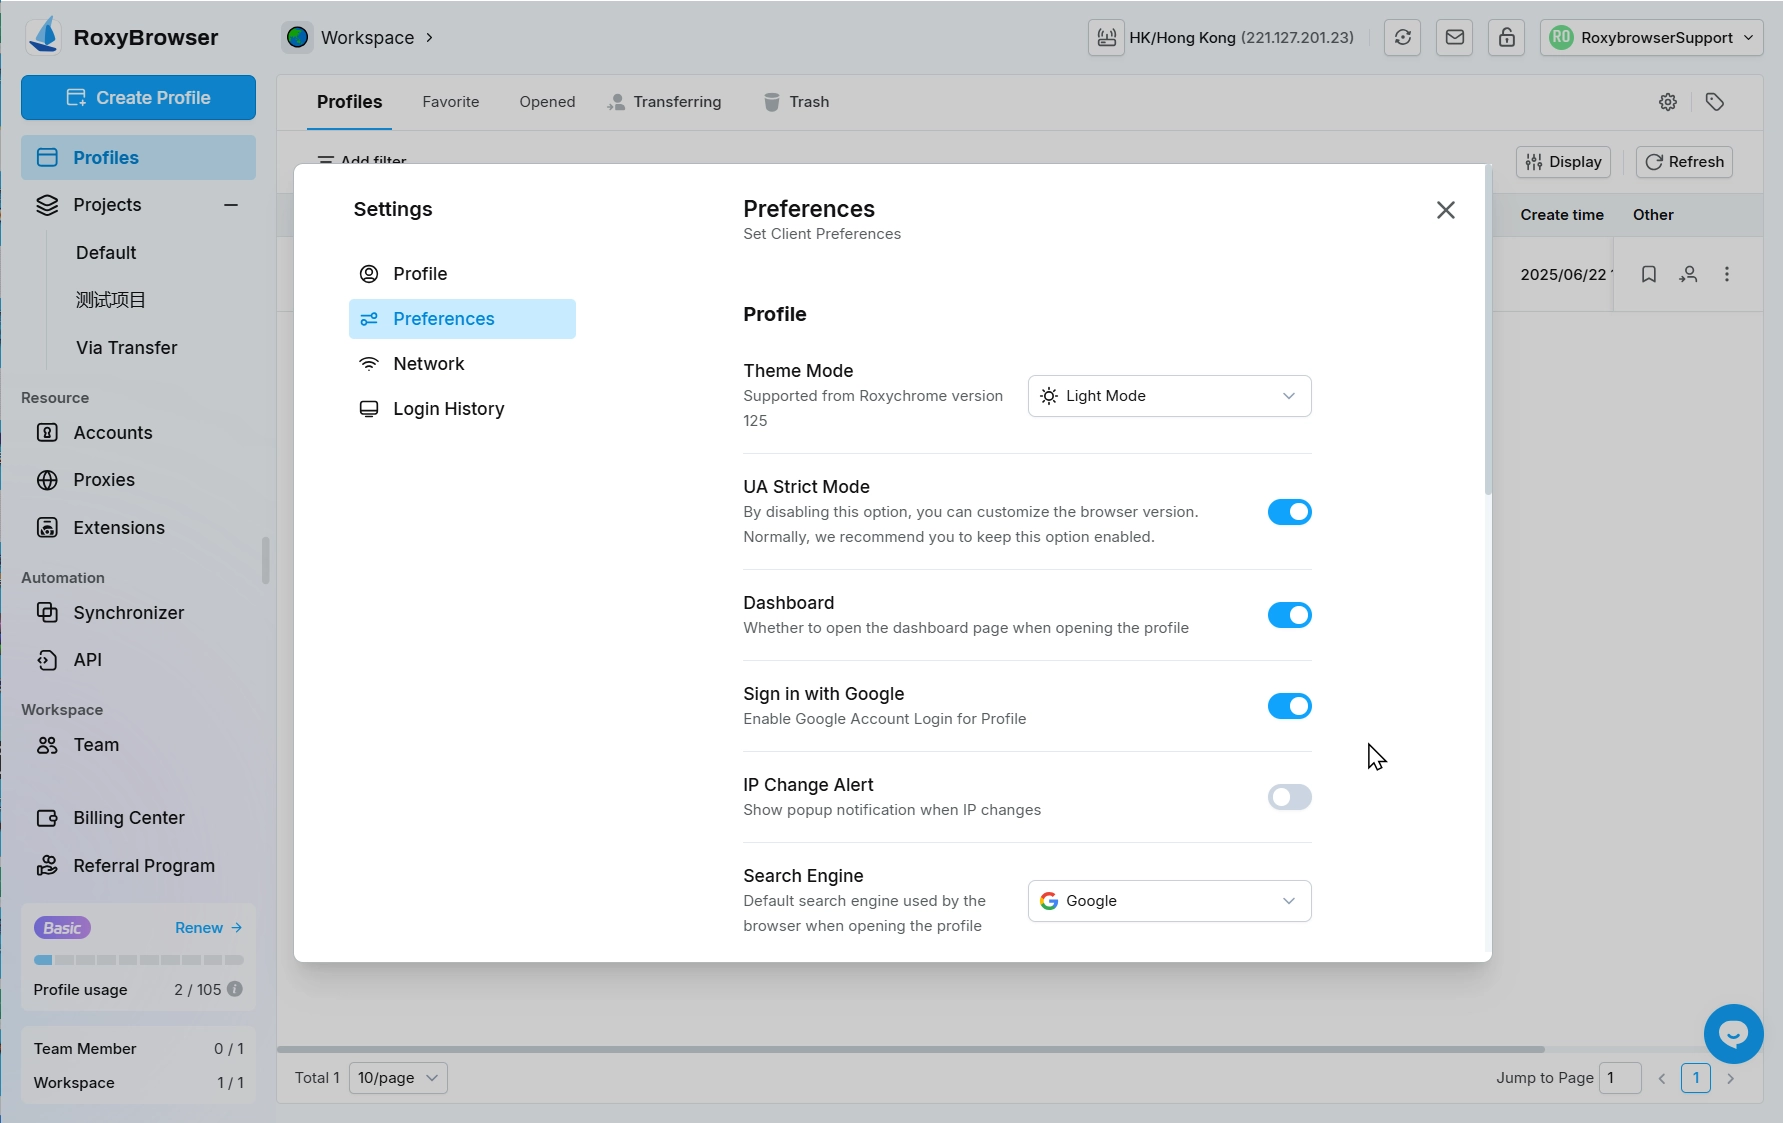
Task: Enable the IP Change Alert toggle
Action: pos(1289,797)
